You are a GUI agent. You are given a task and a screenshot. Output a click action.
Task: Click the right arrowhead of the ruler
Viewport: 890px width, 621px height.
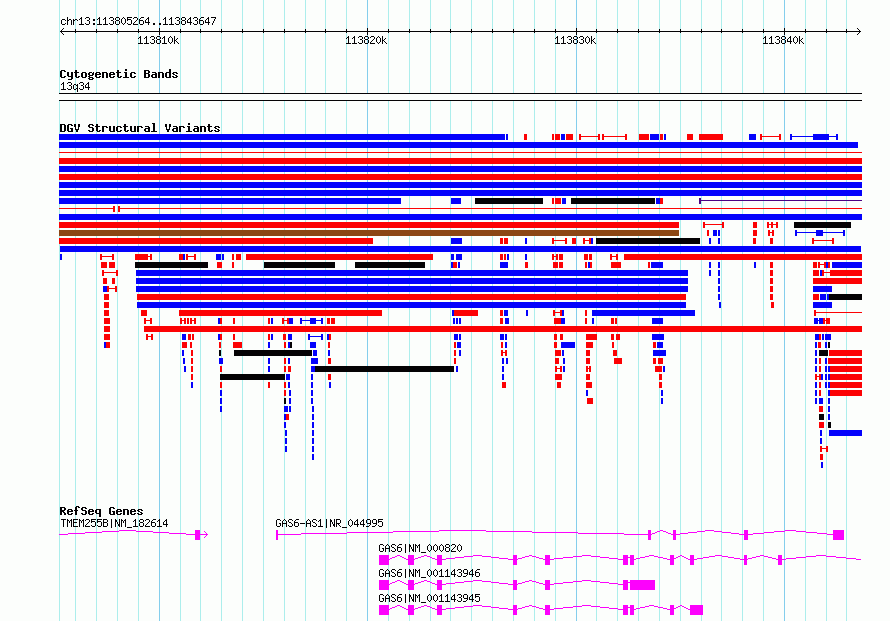[x=858, y=32]
